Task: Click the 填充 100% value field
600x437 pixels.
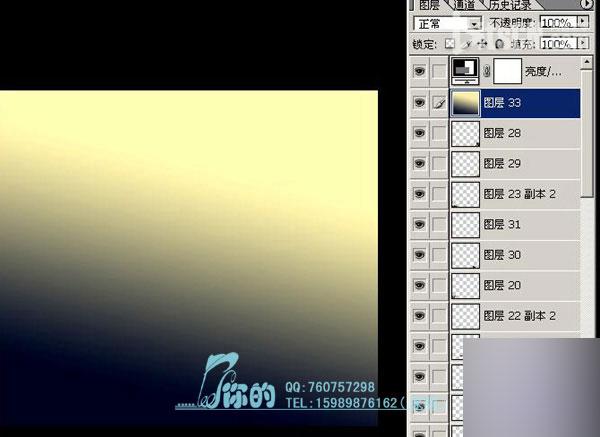Action: coord(559,43)
